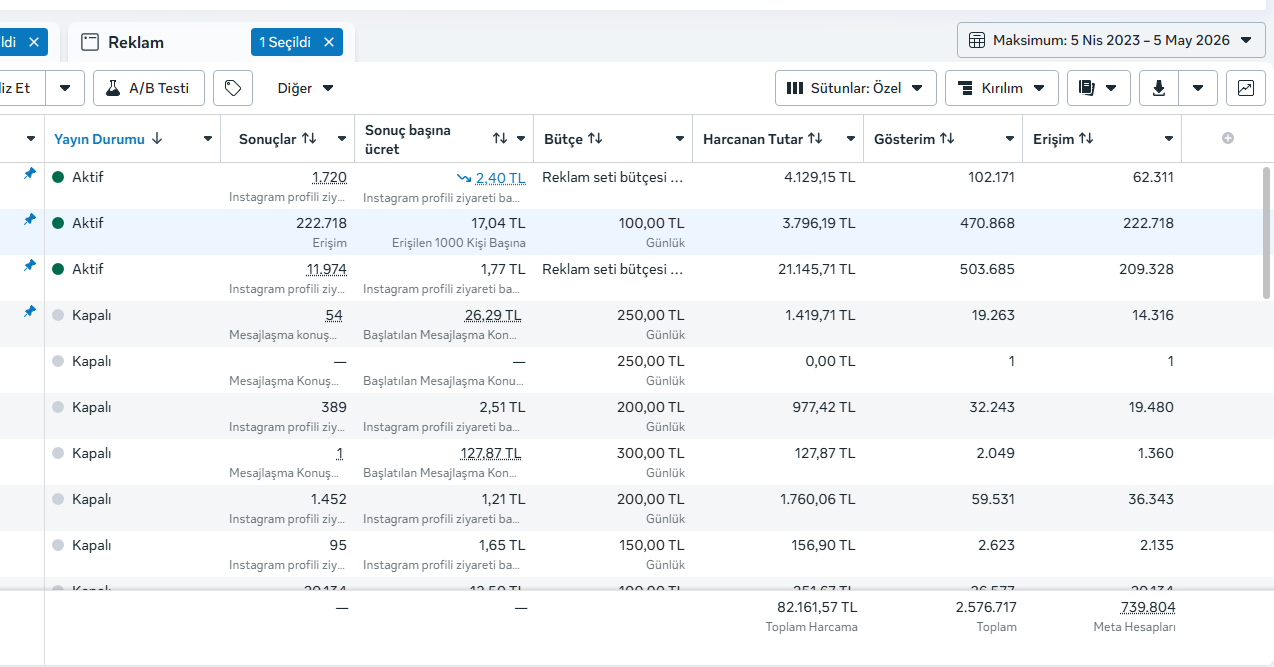
Task: Open the 2,40 TL cost per result link
Action: click(x=500, y=177)
